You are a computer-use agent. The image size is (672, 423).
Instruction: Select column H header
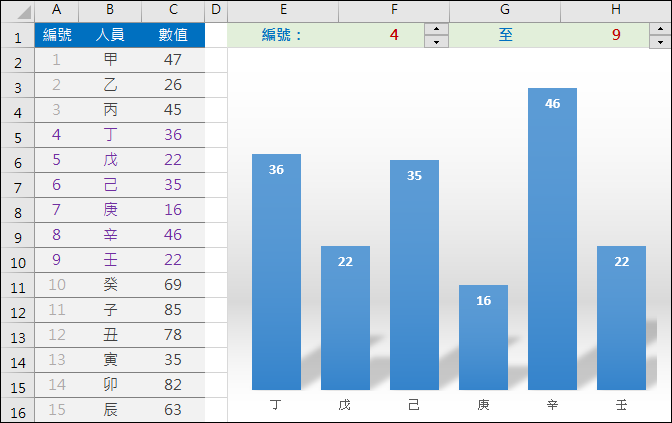click(616, 11)
